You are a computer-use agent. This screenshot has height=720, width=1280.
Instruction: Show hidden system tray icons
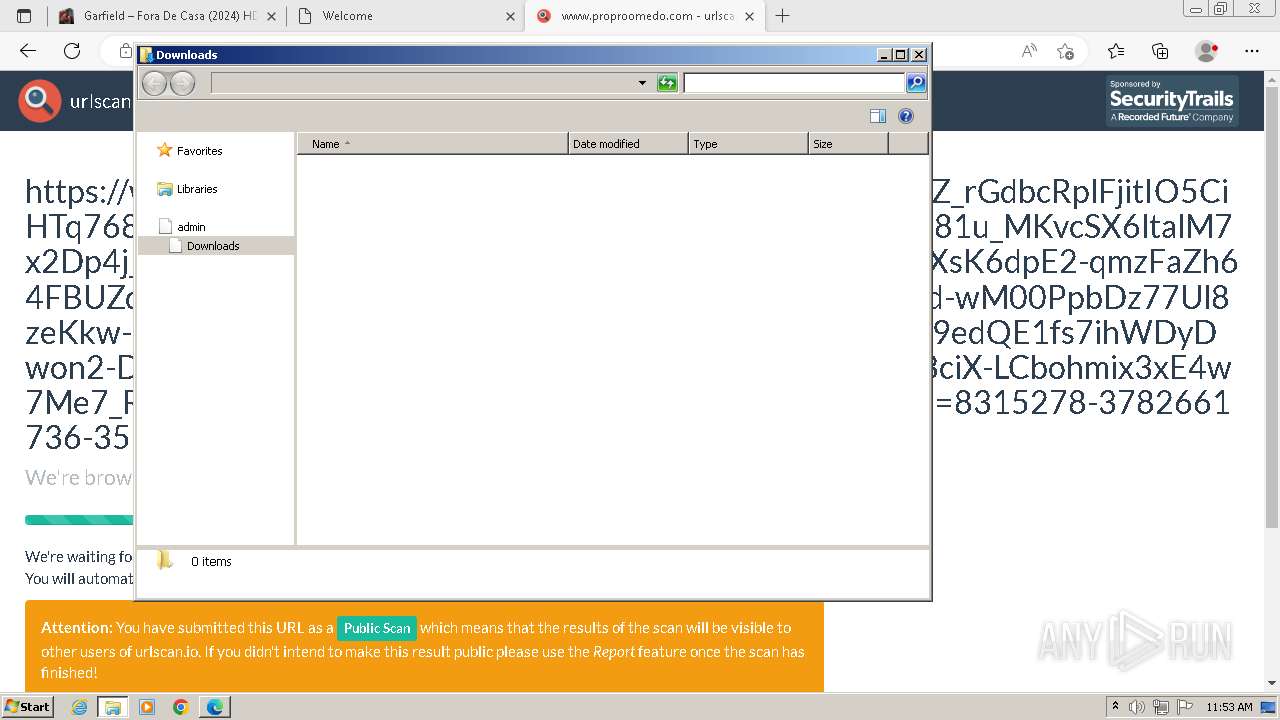pos(1116,707)
